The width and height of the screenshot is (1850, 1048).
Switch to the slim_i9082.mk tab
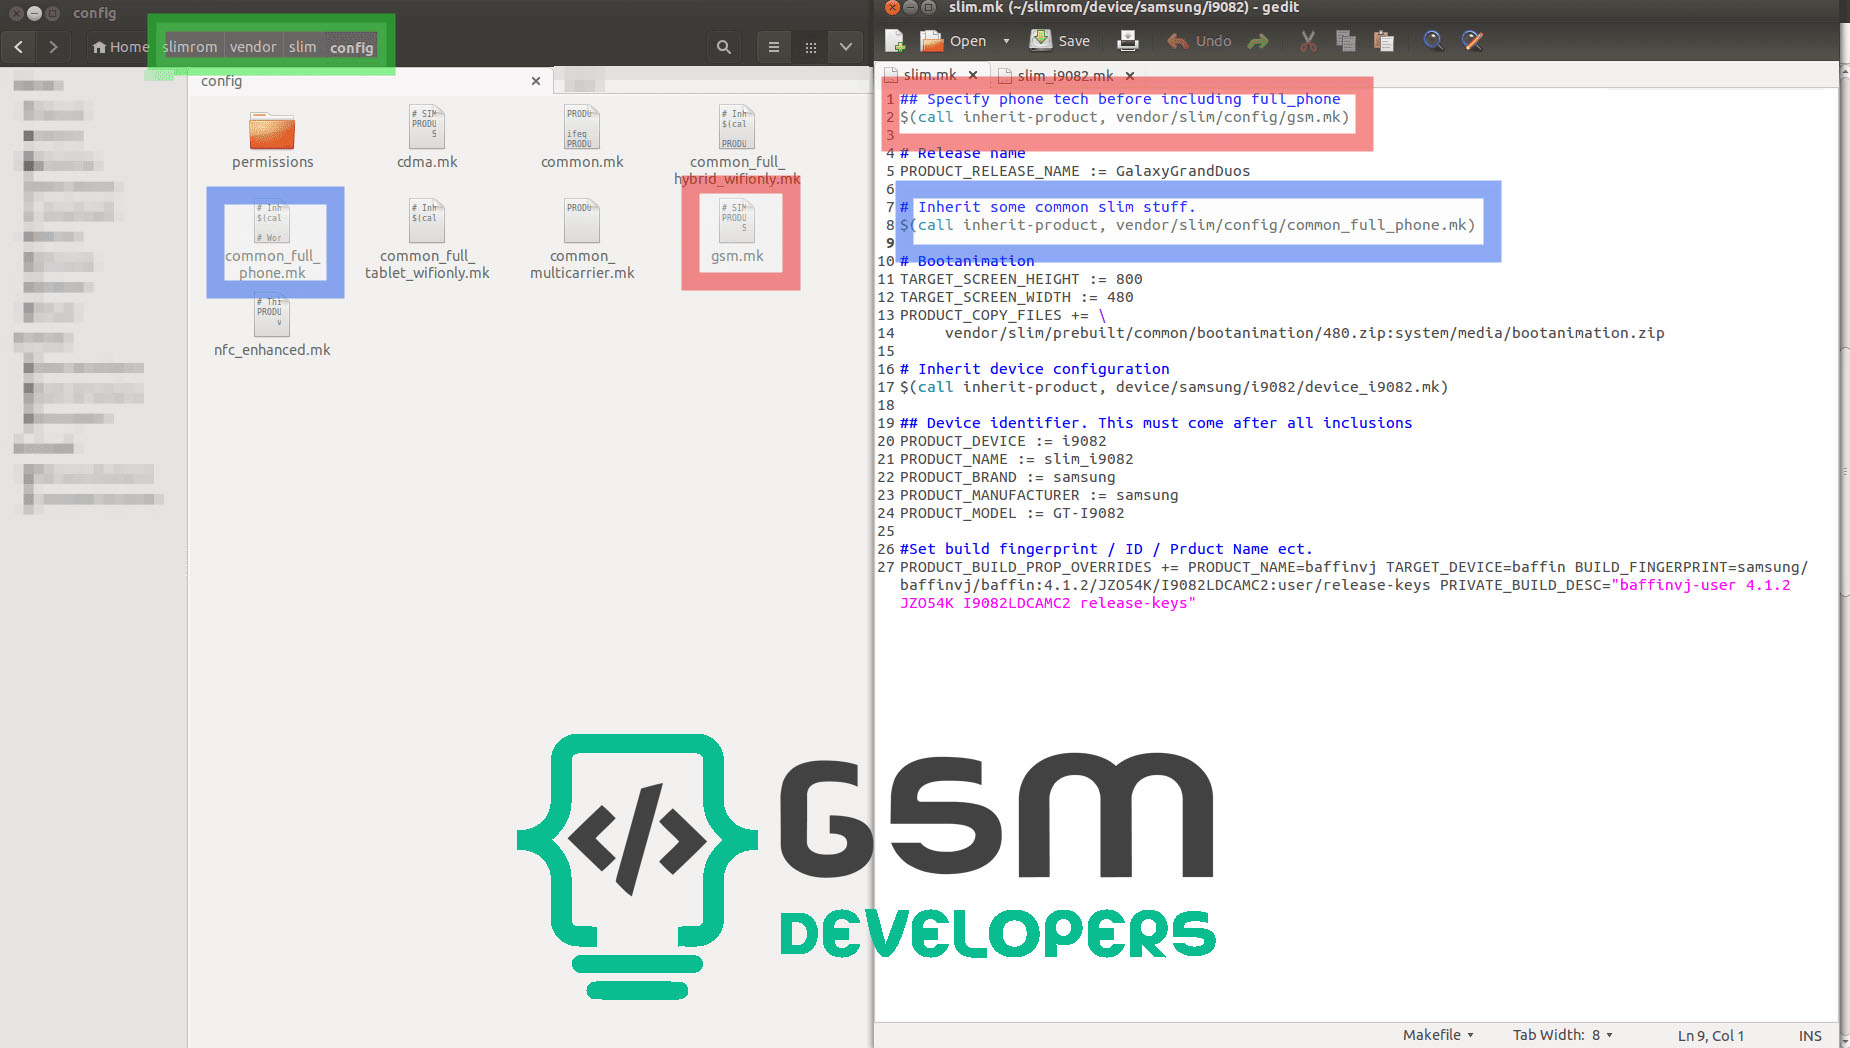(x=1065, y=76)
